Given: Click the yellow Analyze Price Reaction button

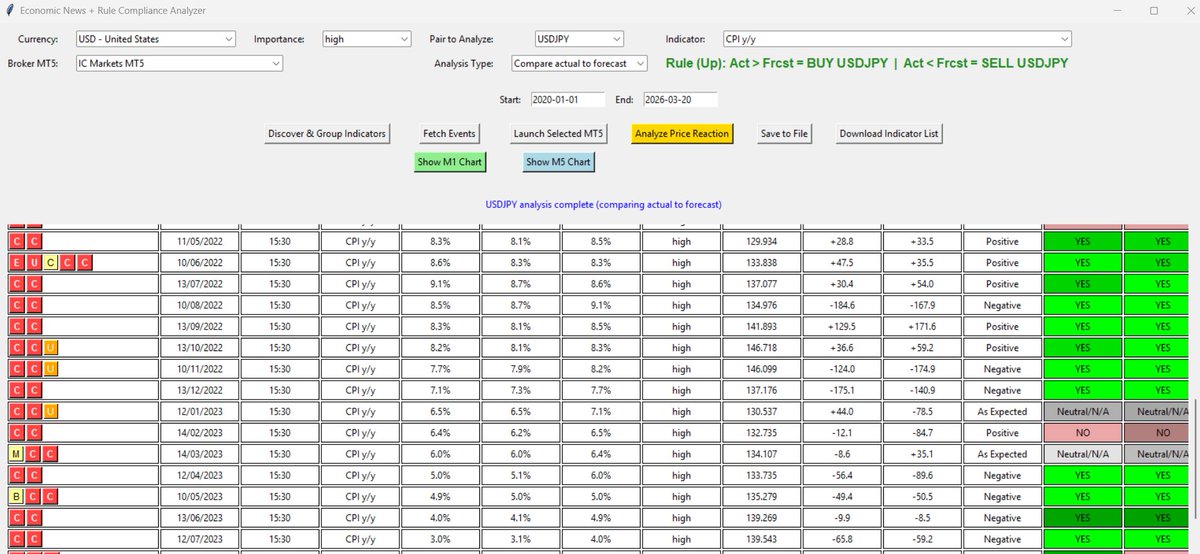Looking at the screenshot, I should click(682, 133).
